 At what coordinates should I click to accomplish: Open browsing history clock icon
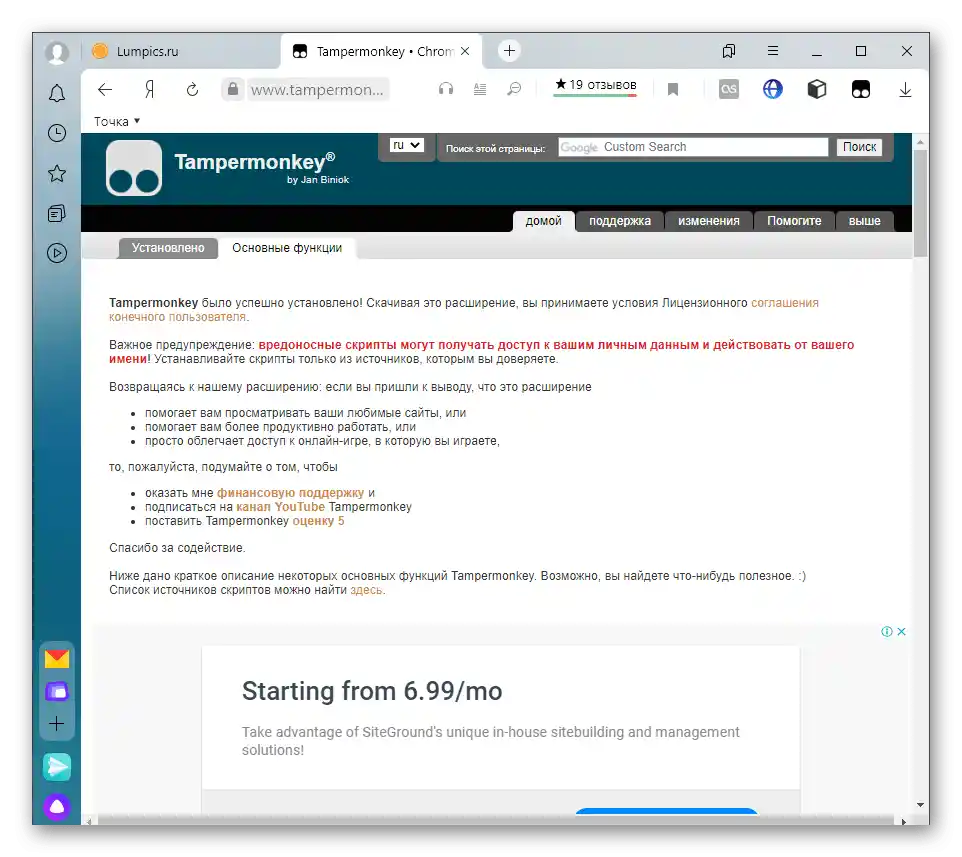(57, 133)
